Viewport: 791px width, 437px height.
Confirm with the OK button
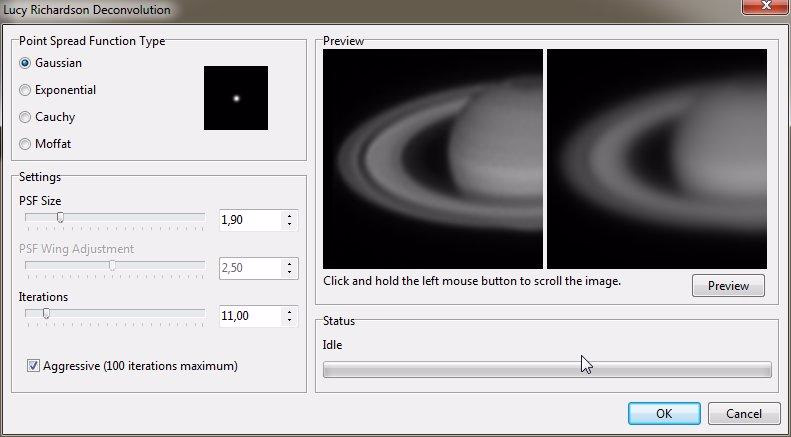pyautogui.click(x=664, y=413)
